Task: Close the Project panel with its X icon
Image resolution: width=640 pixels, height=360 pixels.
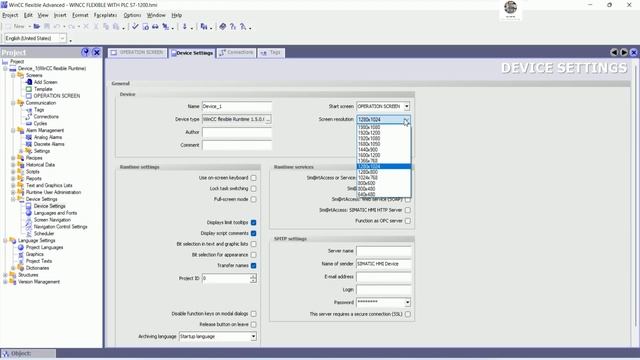Action: pos(97,52)
